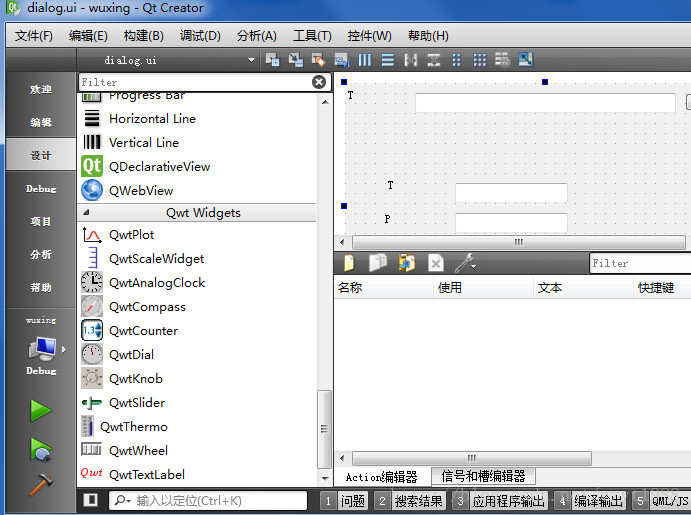Open the 帮助(H) menu

pos(428,36)
